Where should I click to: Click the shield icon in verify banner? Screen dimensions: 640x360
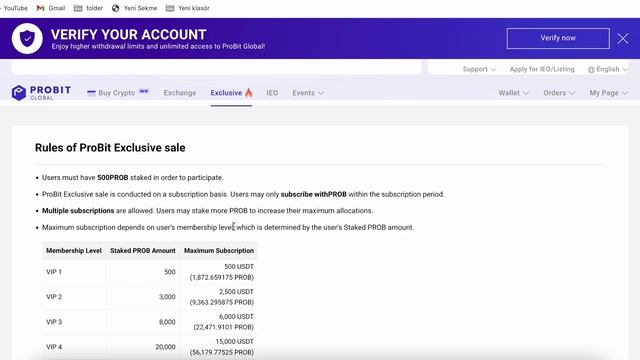click(x=27, y=38)
